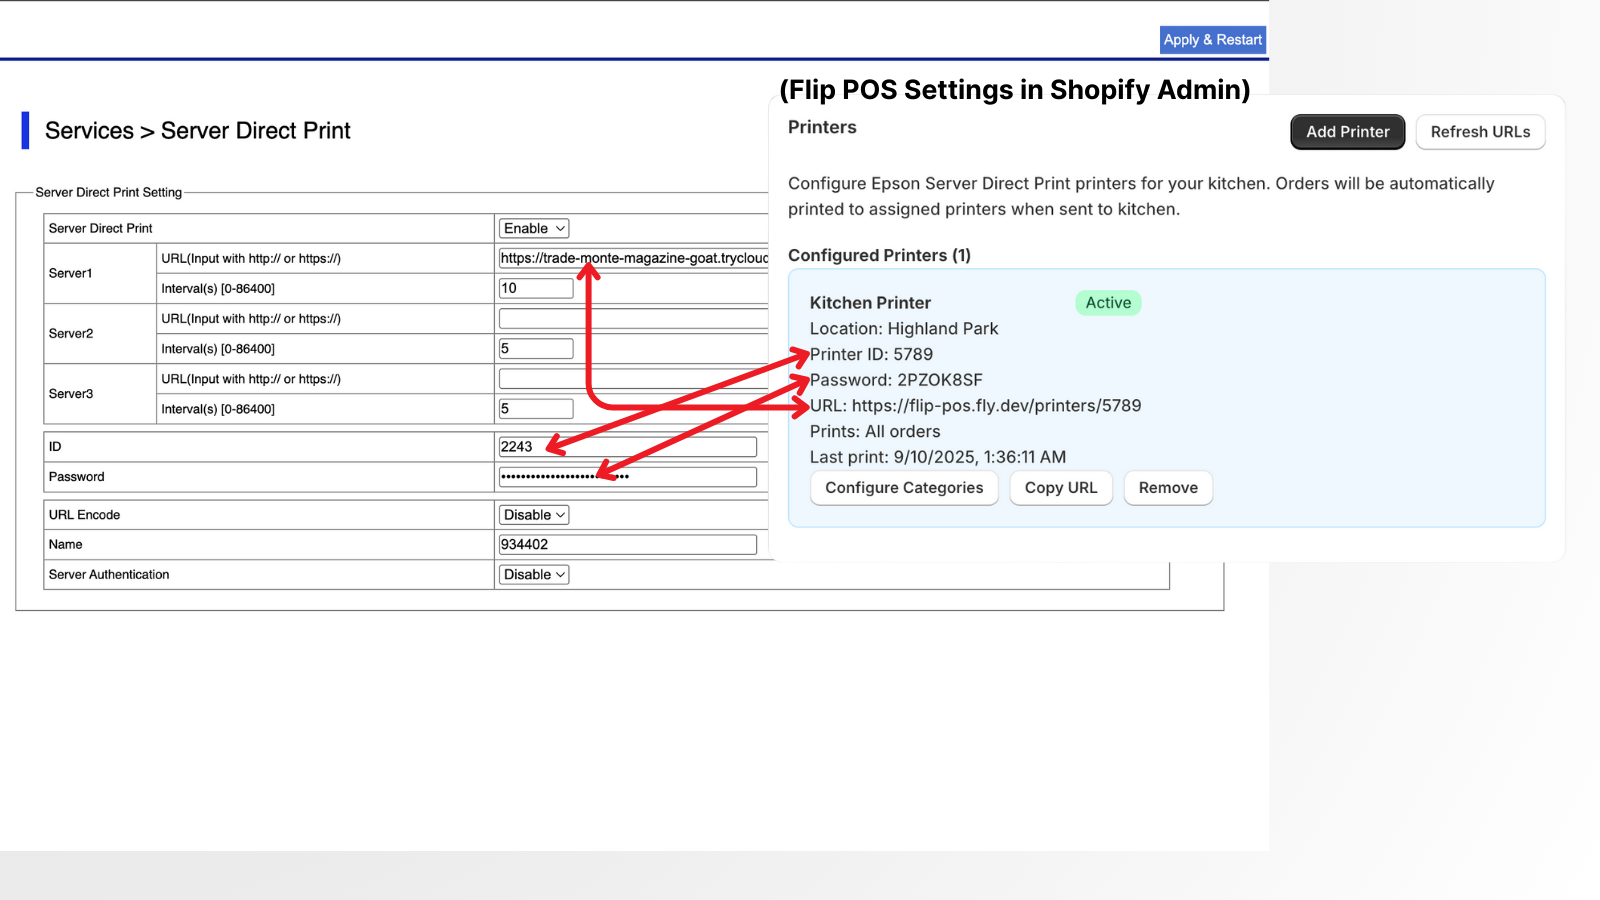
Task: Select the ID field containing 2243
Action: [x=628, y=446]
